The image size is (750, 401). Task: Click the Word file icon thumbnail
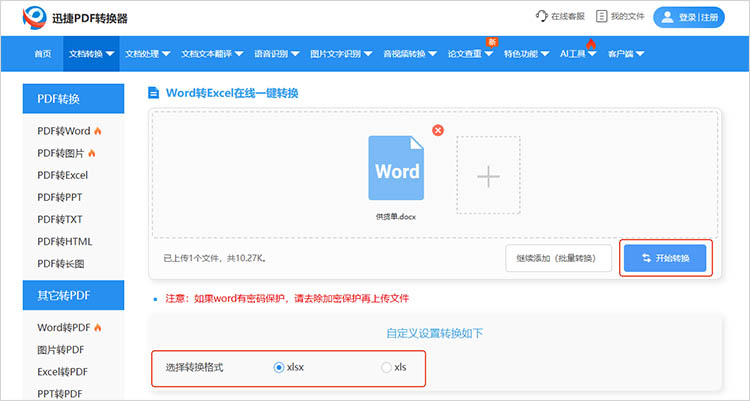(x=396, y=168)
